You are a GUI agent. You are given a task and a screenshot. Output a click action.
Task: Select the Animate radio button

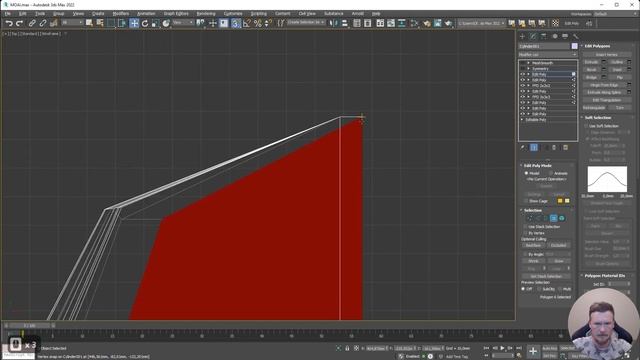(551, 173)
